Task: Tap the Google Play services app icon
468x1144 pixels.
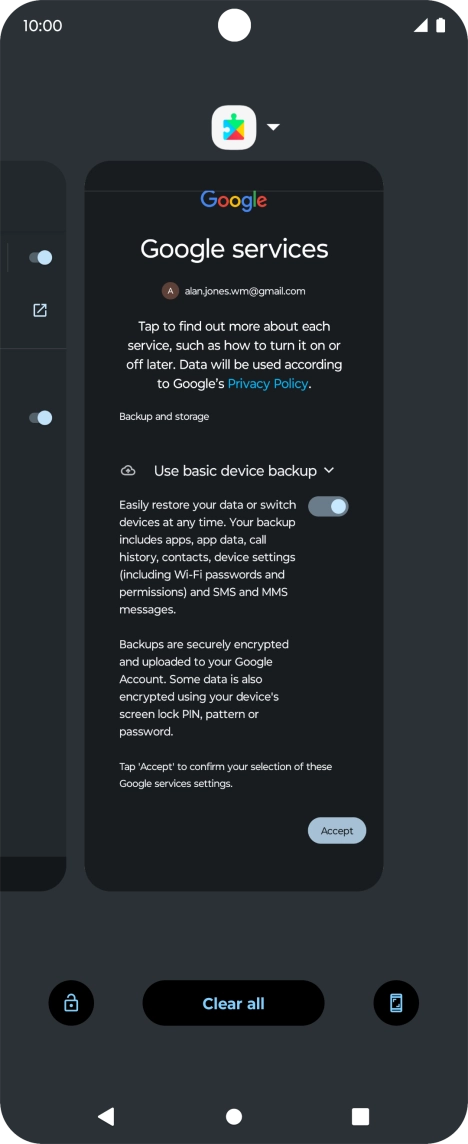Action: (234, 128)
